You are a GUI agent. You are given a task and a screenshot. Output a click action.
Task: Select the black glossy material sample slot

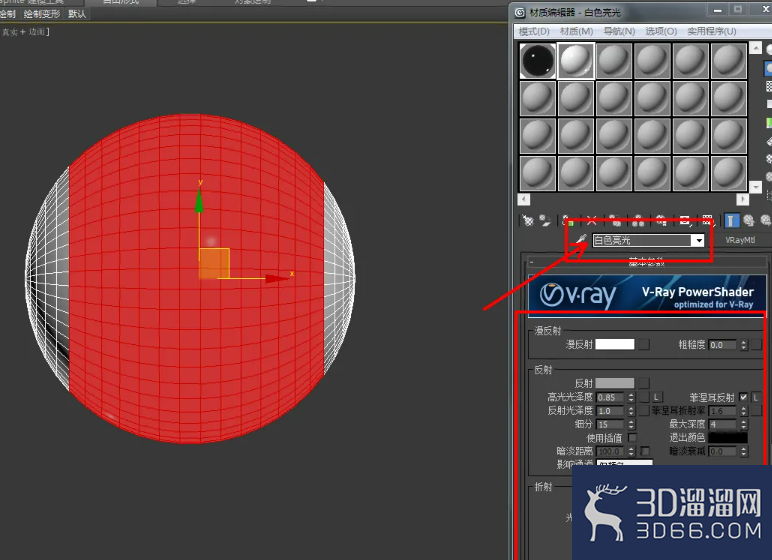click(538, 61)
